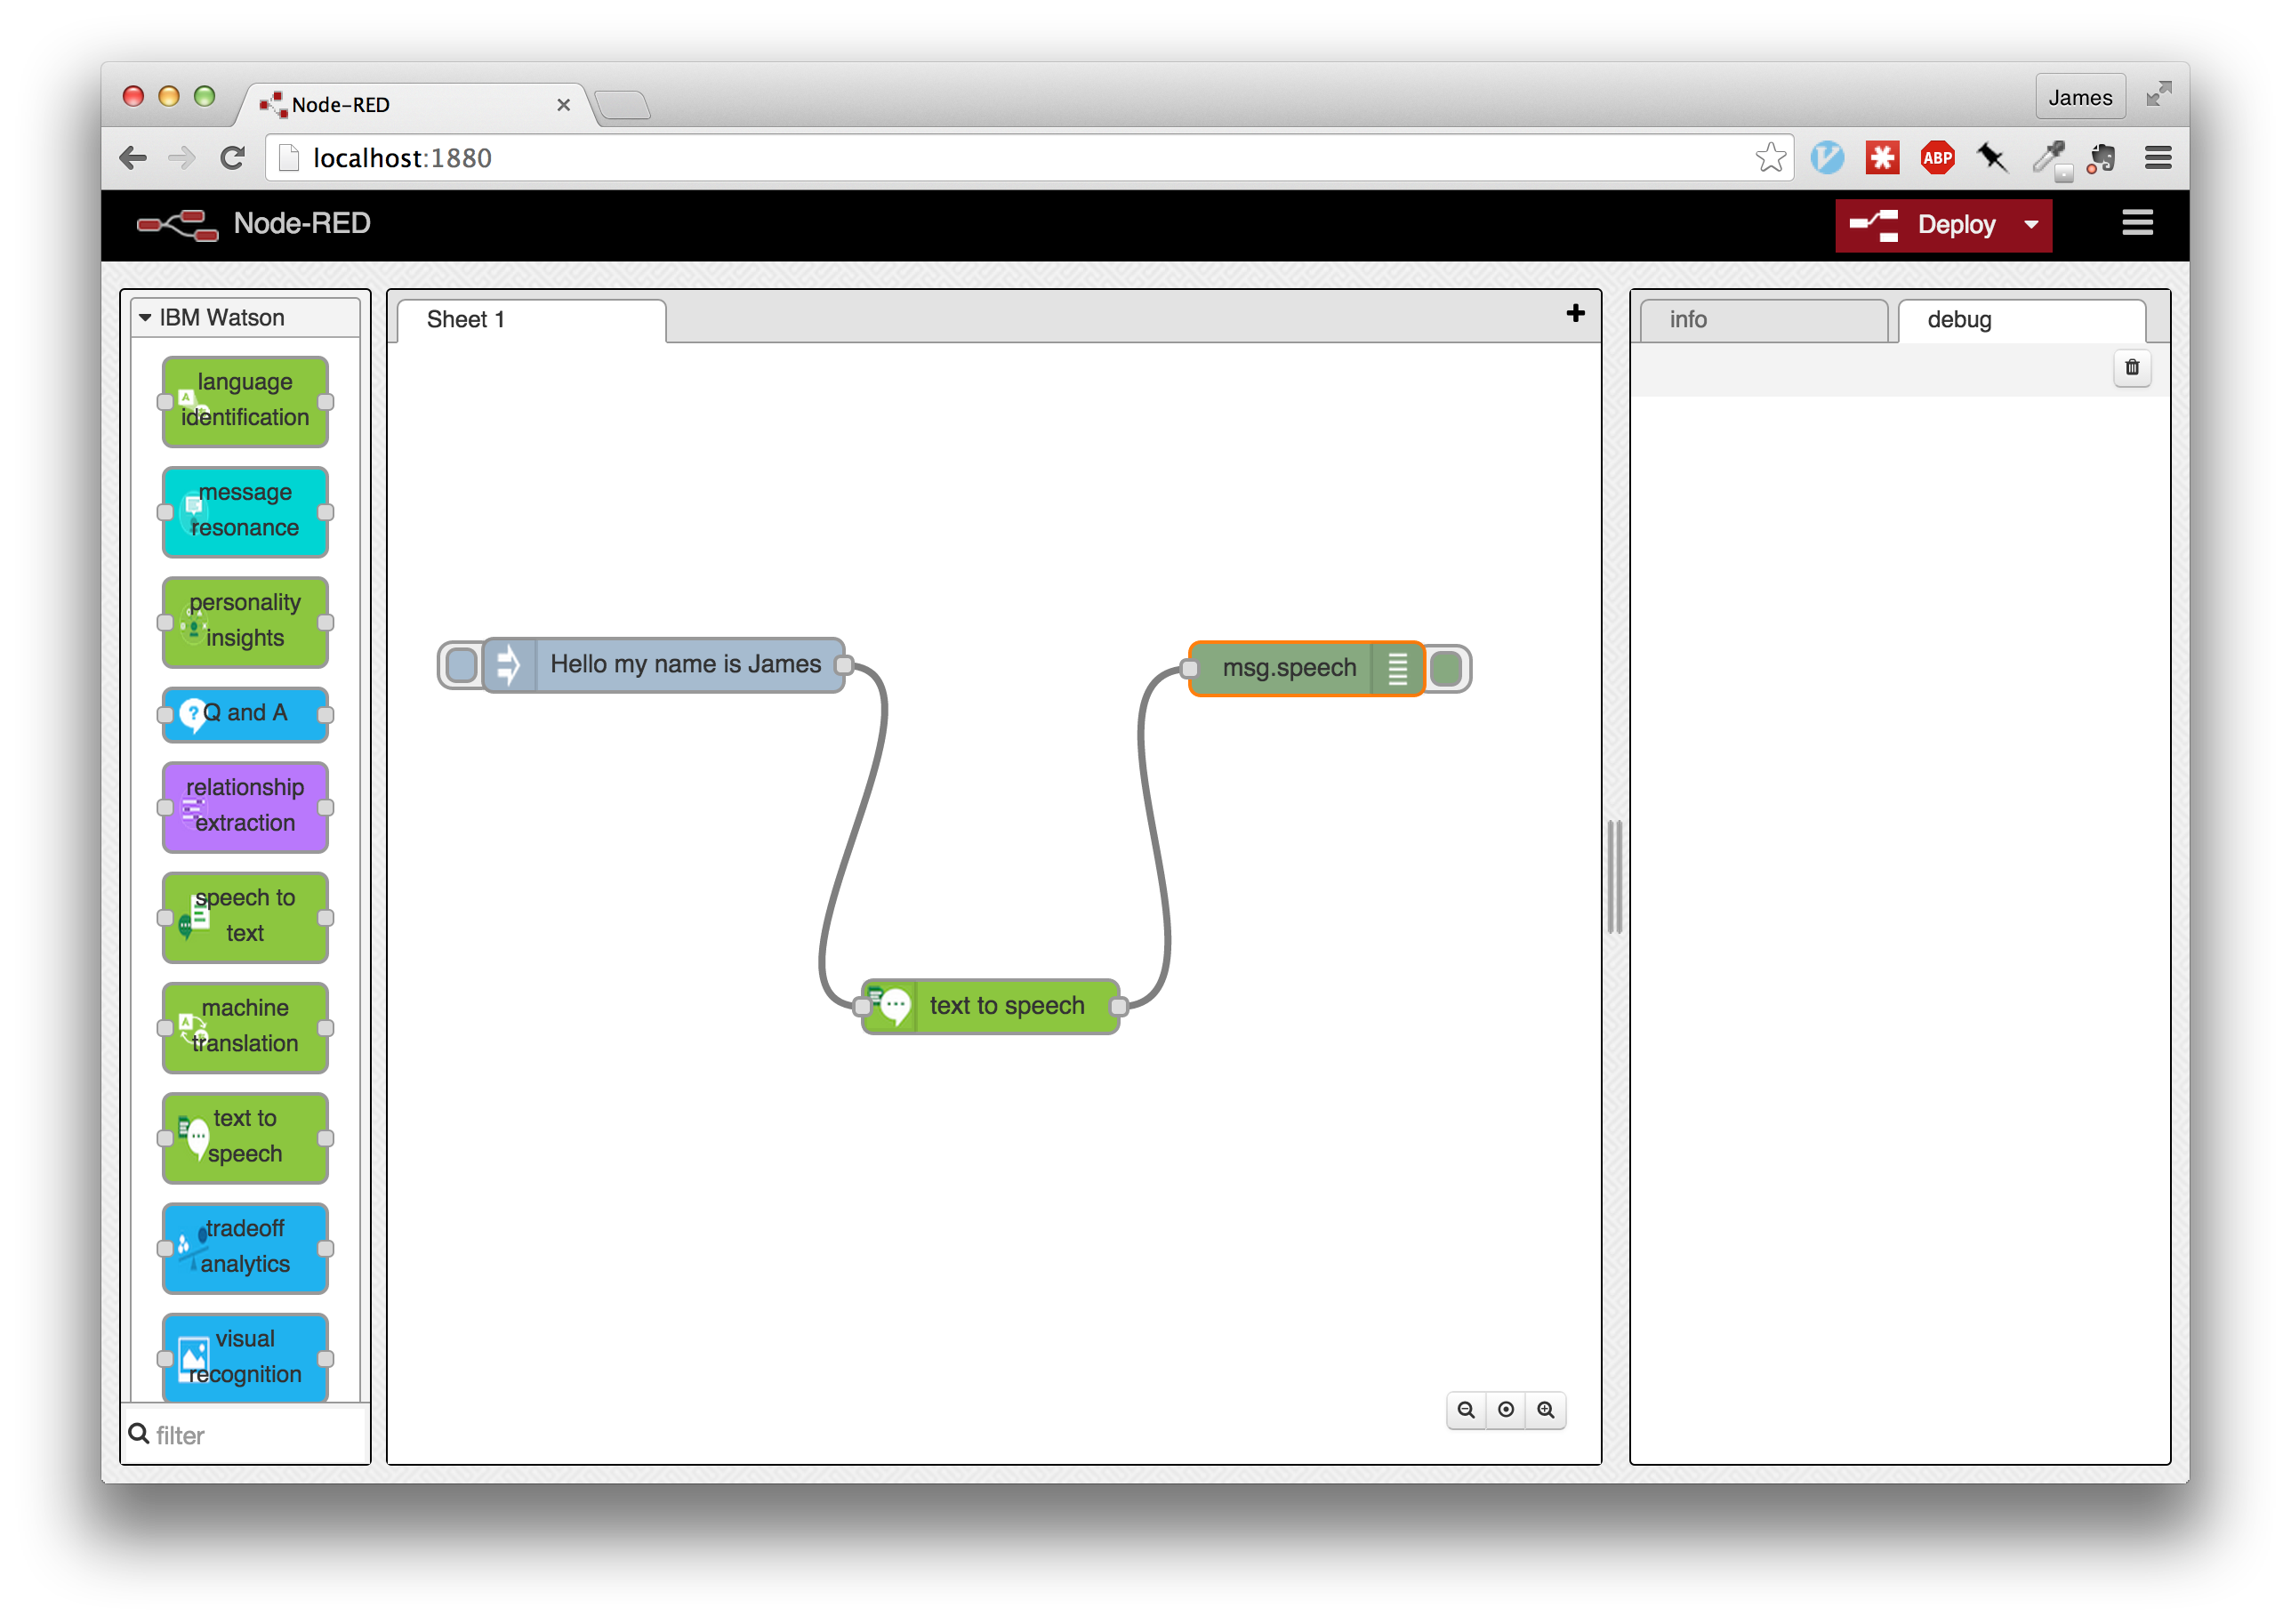Clear debug messages with trash icon
Screen dimensions: 2291x1624
(2131, 368)
